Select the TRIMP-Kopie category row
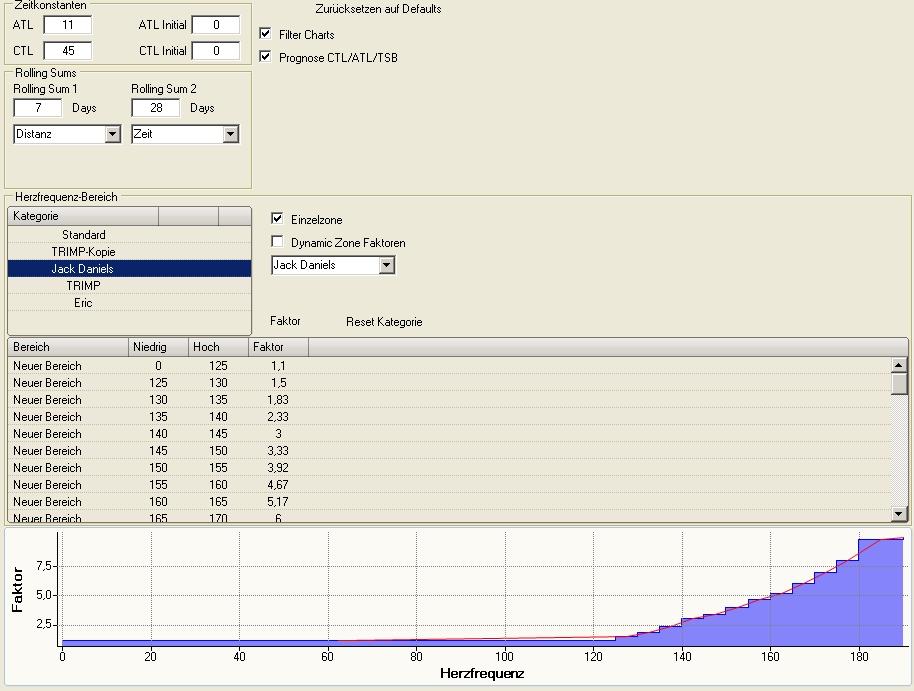 click(129, 252)
